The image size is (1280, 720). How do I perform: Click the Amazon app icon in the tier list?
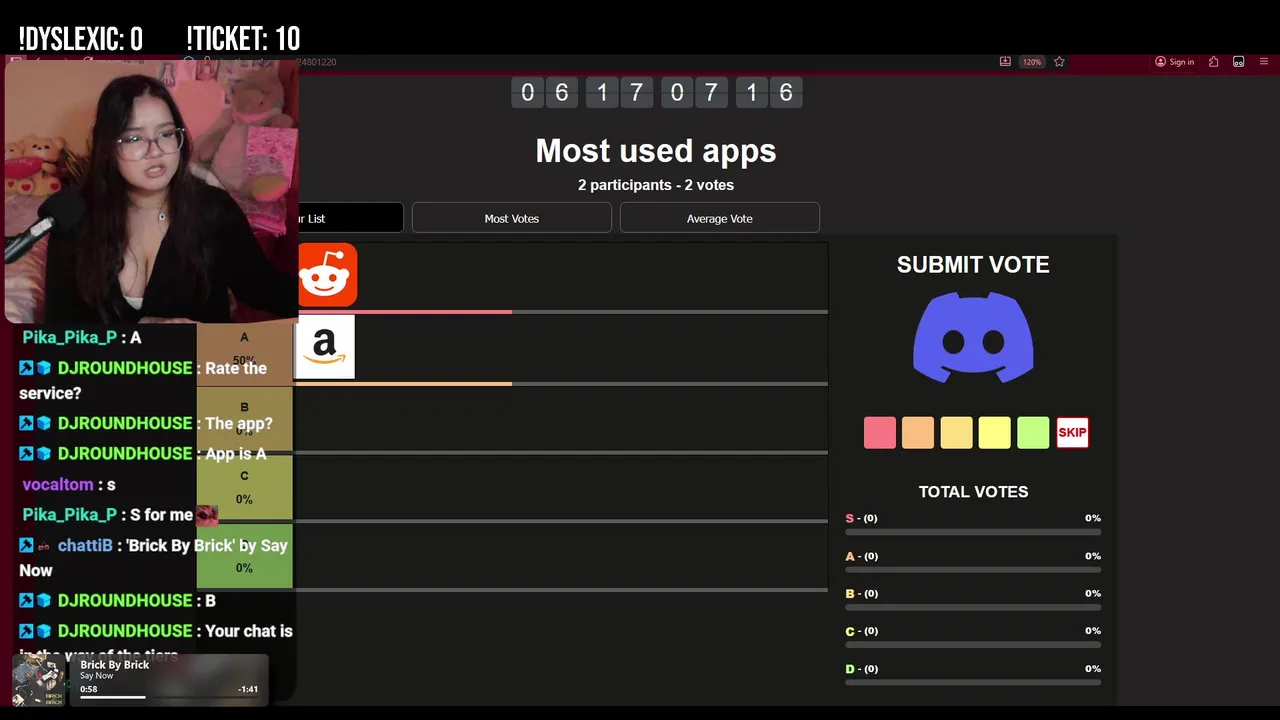coord(325,347)
